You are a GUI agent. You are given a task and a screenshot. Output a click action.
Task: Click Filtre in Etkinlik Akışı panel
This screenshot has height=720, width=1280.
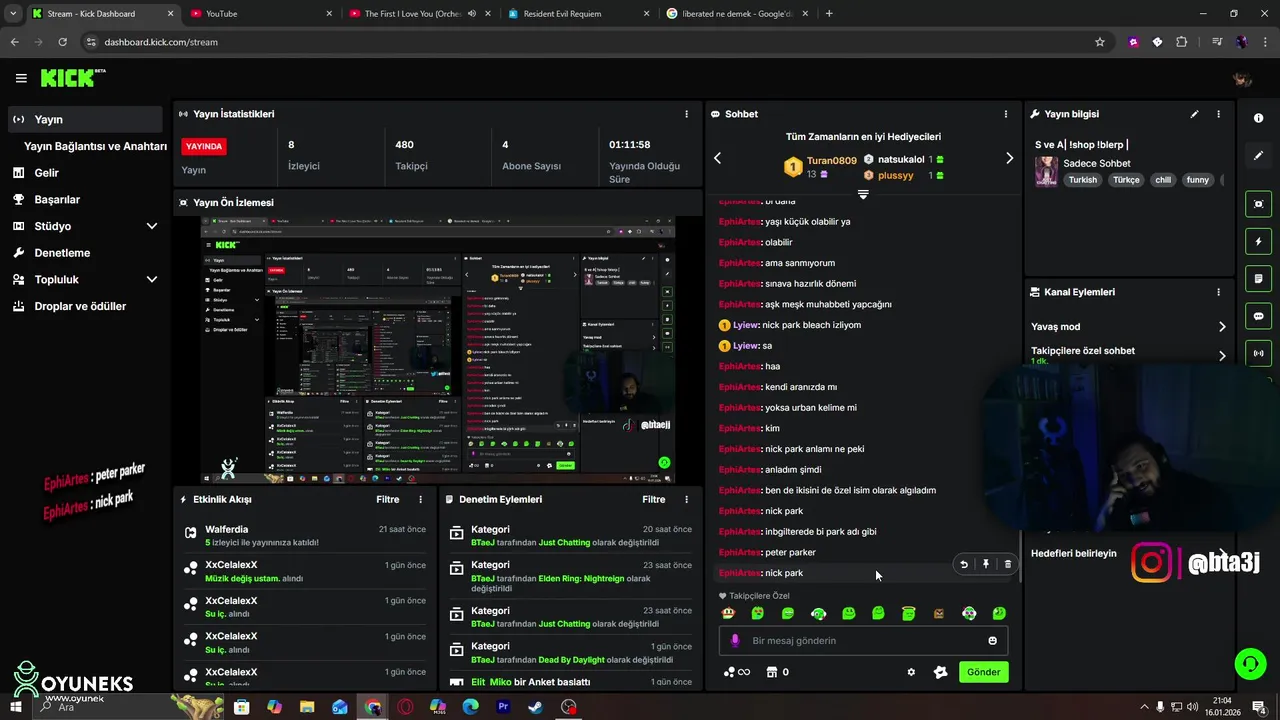point(387,499)
